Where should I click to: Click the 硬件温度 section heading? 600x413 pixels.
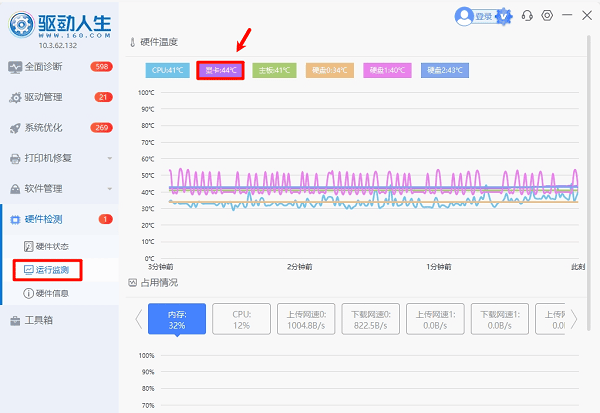click(159, 42)
